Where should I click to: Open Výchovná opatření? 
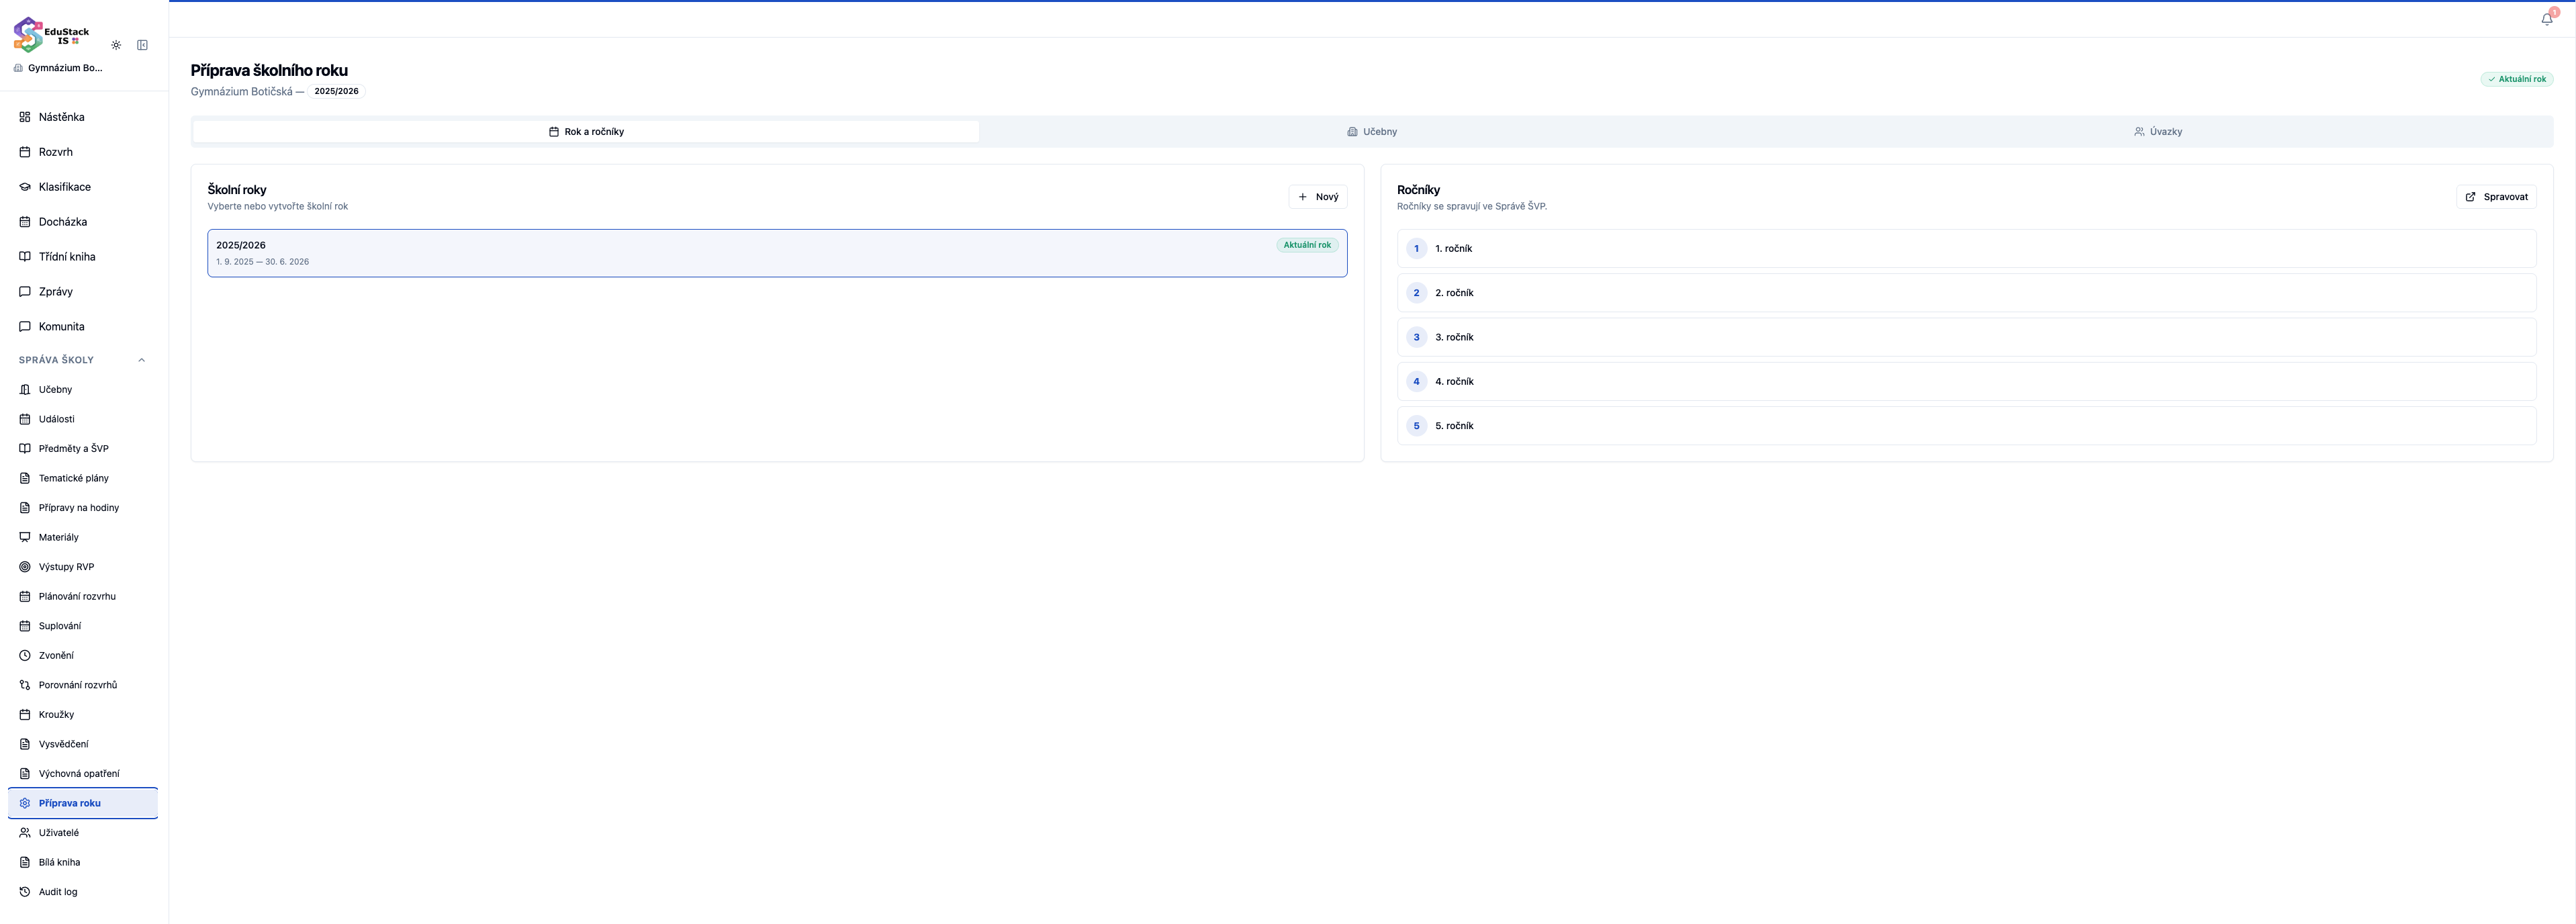(x=83, y=774)
